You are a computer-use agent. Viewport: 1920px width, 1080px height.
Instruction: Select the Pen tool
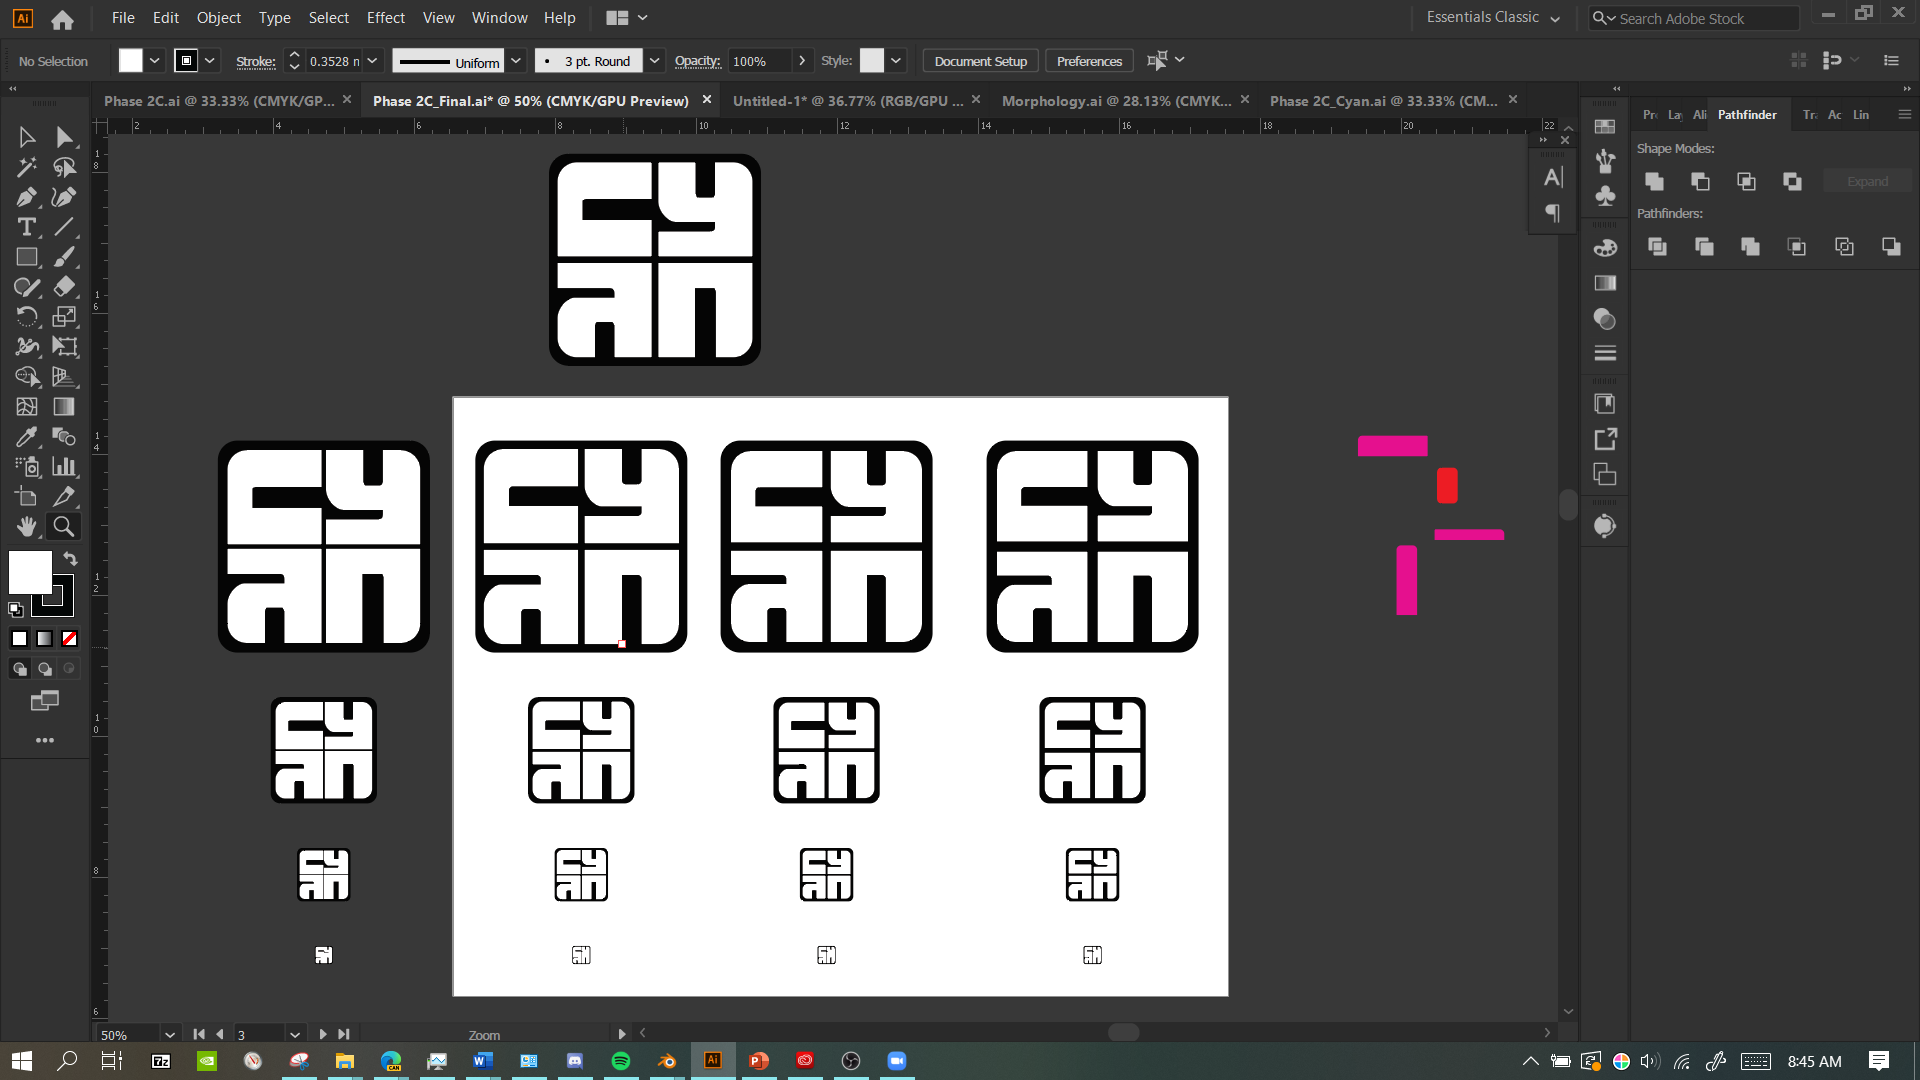(x=27, y=197)
